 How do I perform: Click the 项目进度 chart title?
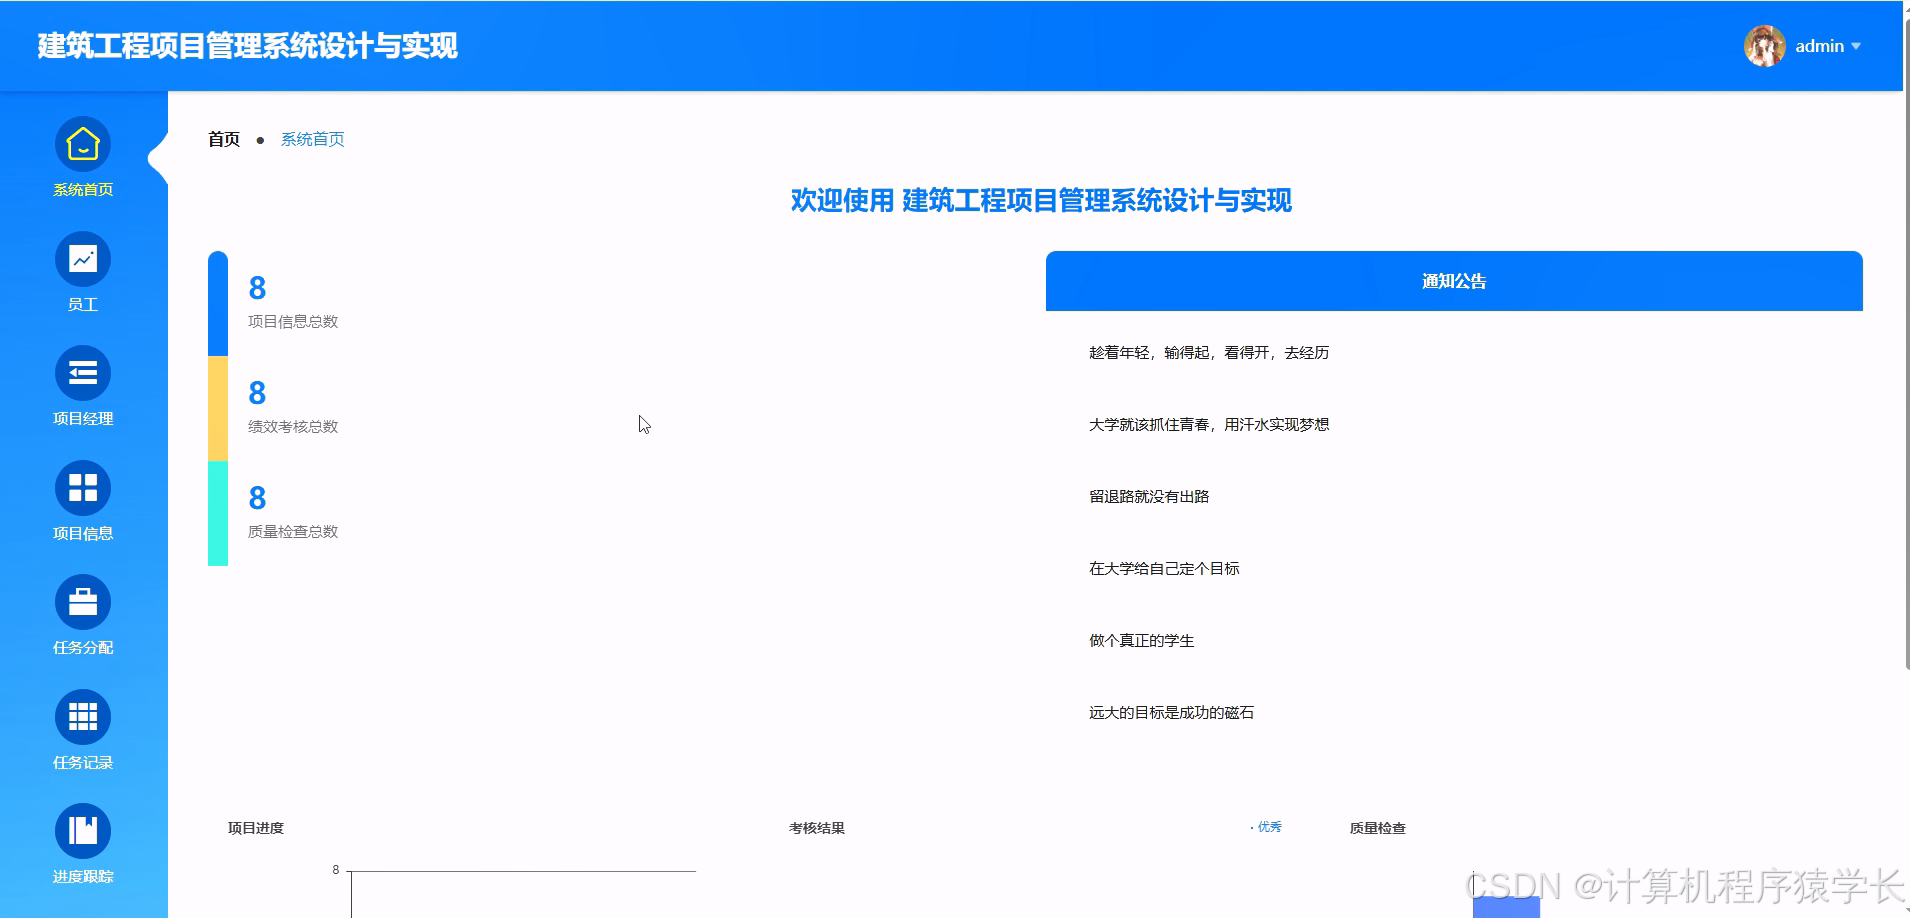tap(256, 828)
